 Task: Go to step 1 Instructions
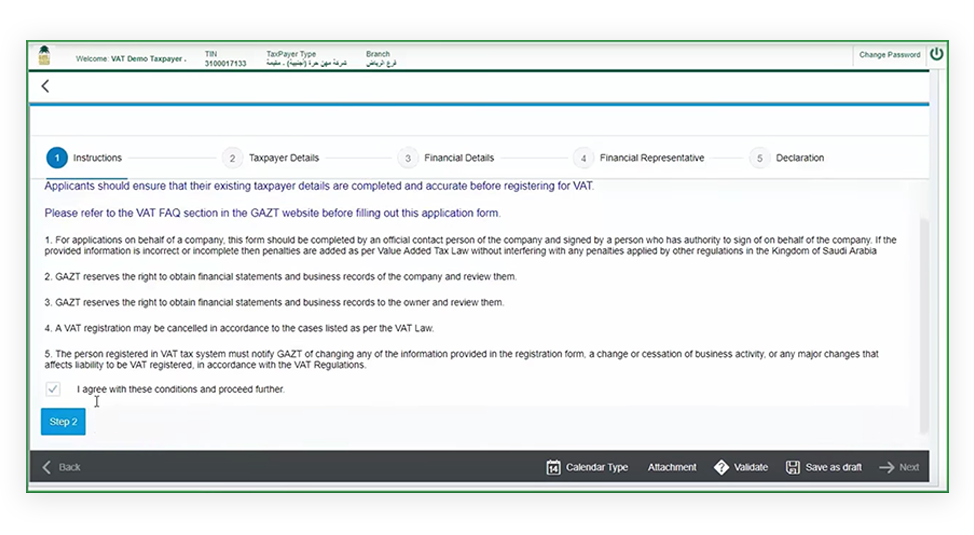(x=57, y=158)
